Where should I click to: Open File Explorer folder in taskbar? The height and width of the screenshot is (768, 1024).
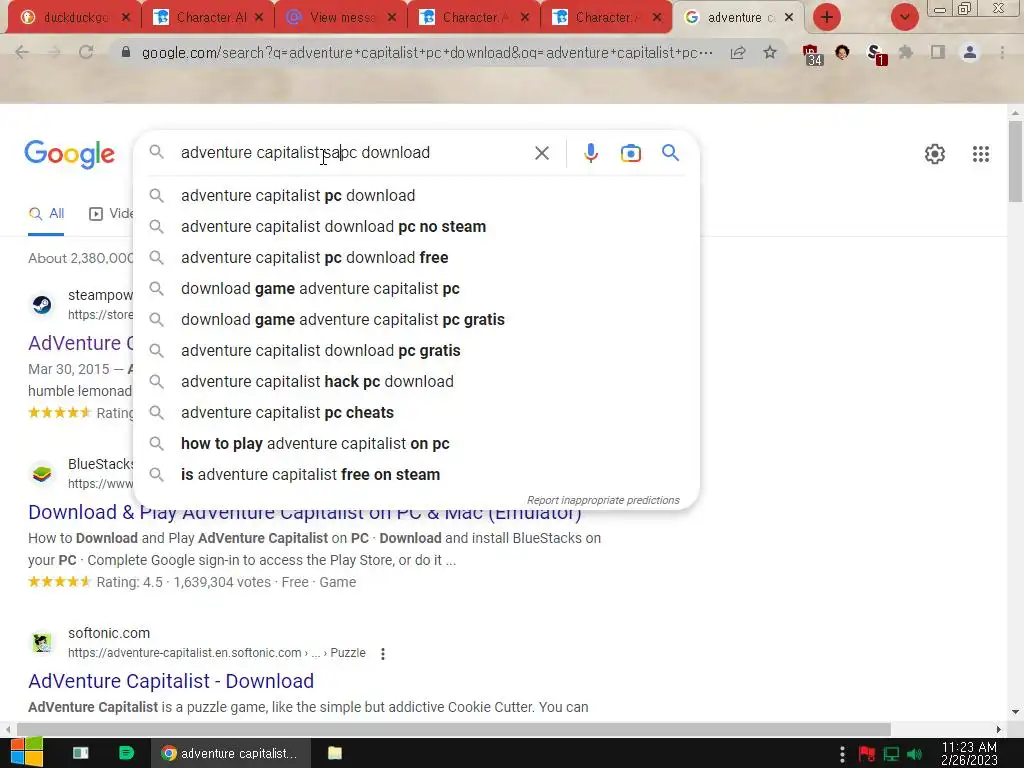tap(334, 753)
